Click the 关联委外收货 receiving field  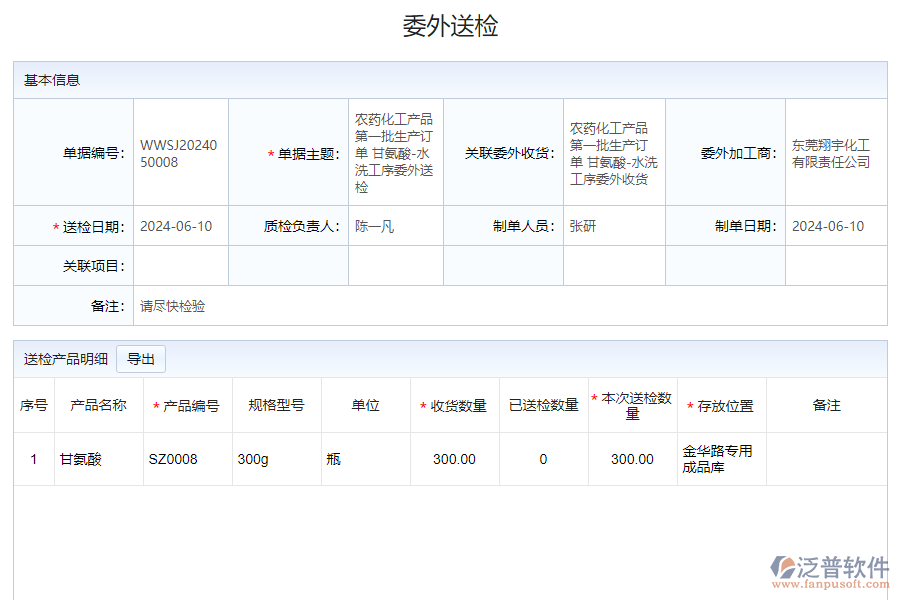click(613, 151)
